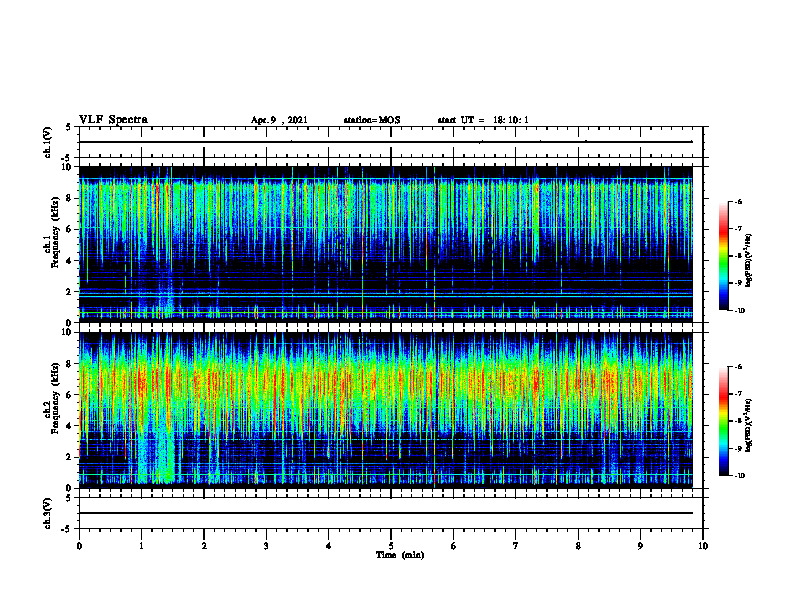
Task: Click the "ch.3(V)" axis label
Action: click(x=47, y=513)
